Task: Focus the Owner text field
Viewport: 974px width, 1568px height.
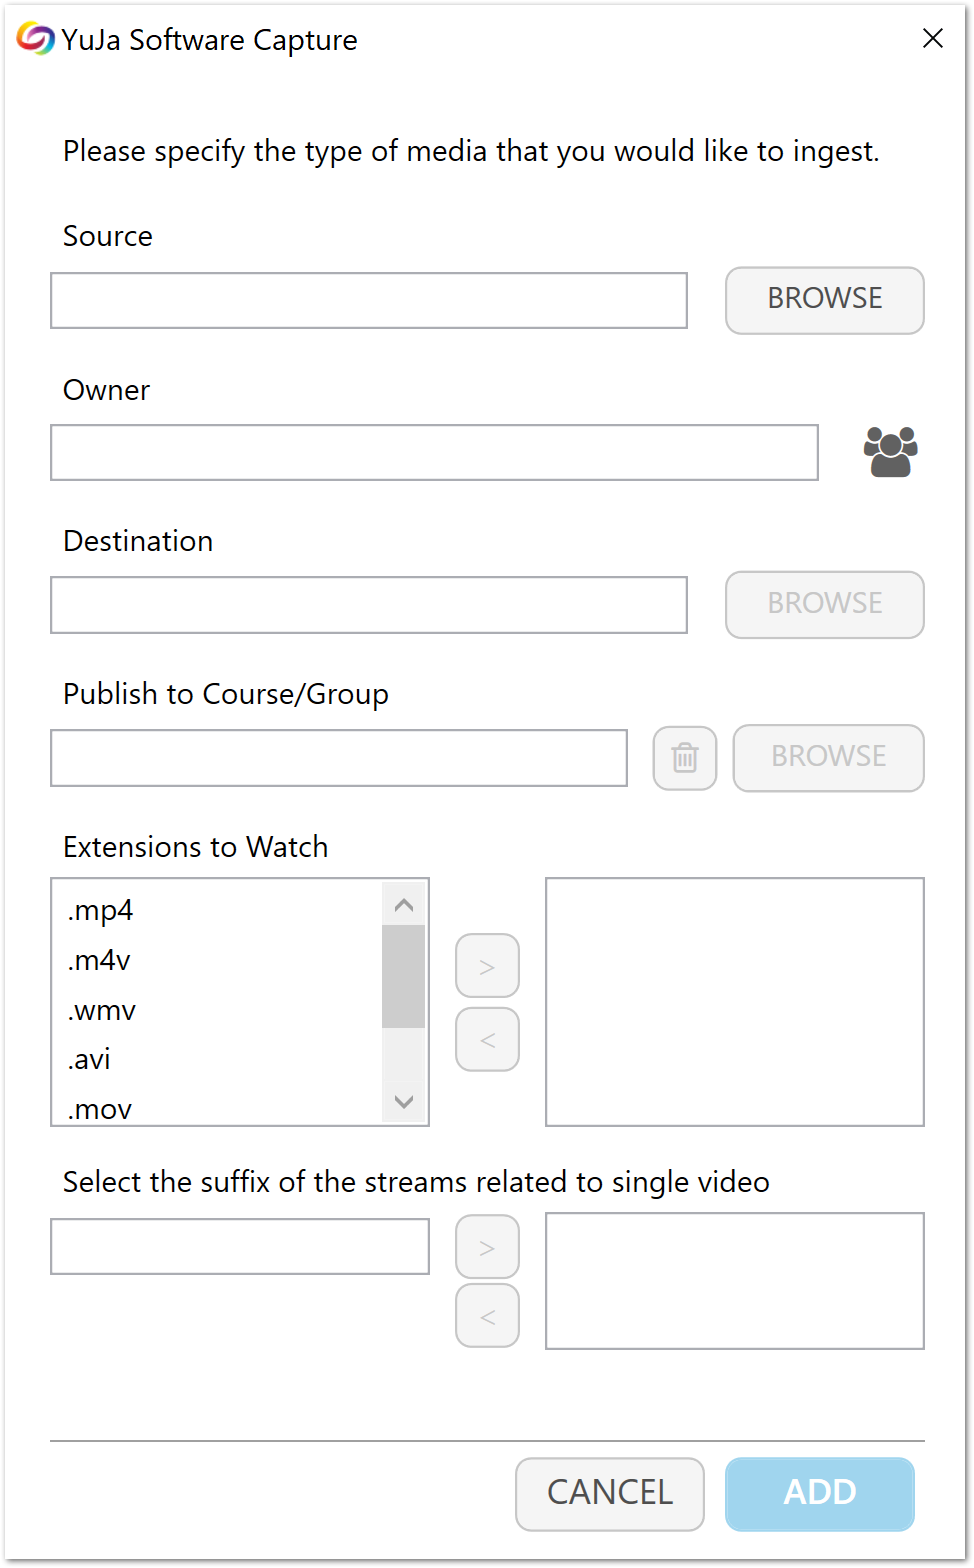Action: coord(434,453)
